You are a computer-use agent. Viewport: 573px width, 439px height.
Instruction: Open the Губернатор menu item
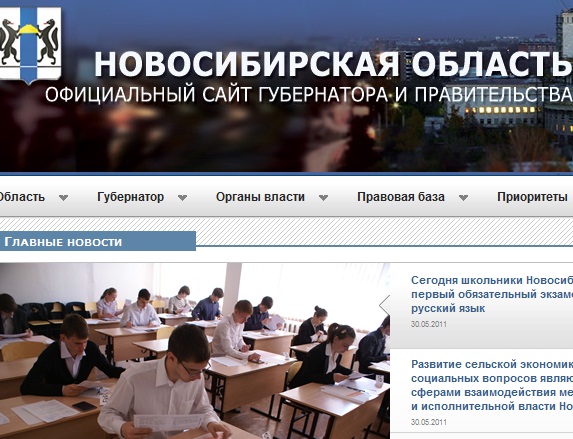[x=130, y=197]
